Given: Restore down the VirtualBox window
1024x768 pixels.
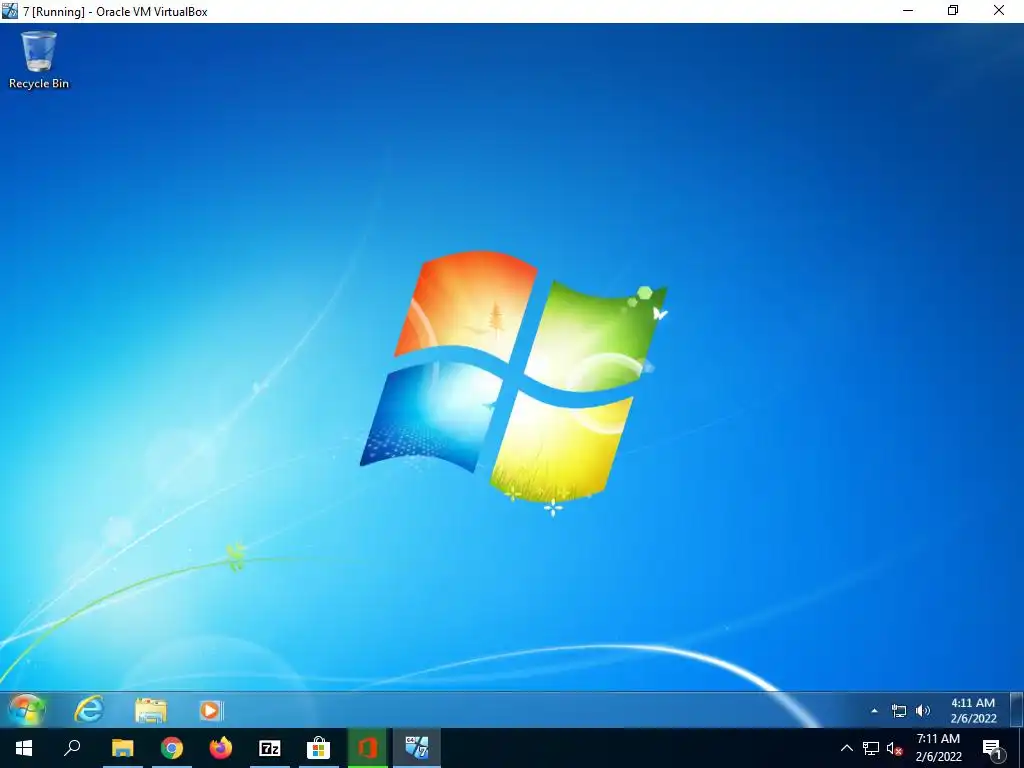Looking at the screenshot, I should click(x=953, y=10).
